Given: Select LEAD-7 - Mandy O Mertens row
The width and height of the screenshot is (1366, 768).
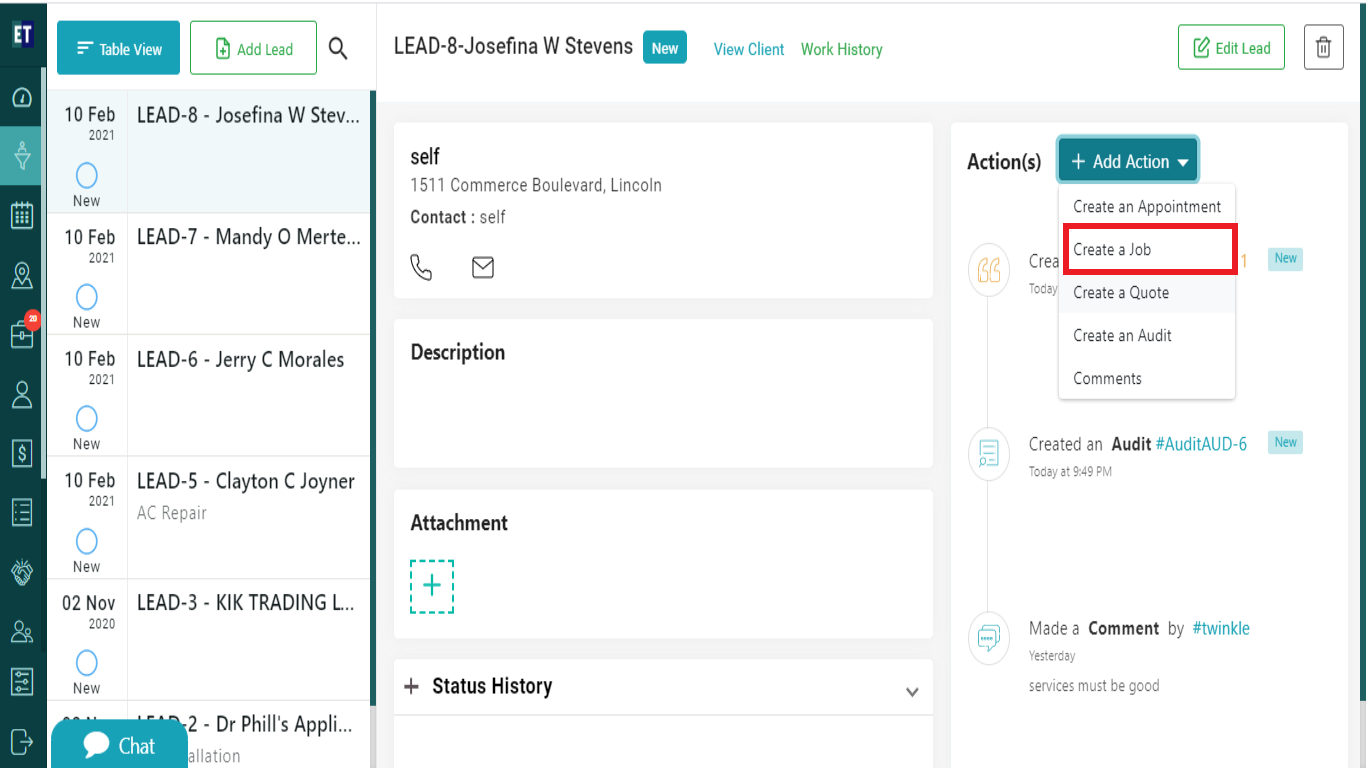Looking at the screenshot, I should pyautogui.click(x=209, y=273).
